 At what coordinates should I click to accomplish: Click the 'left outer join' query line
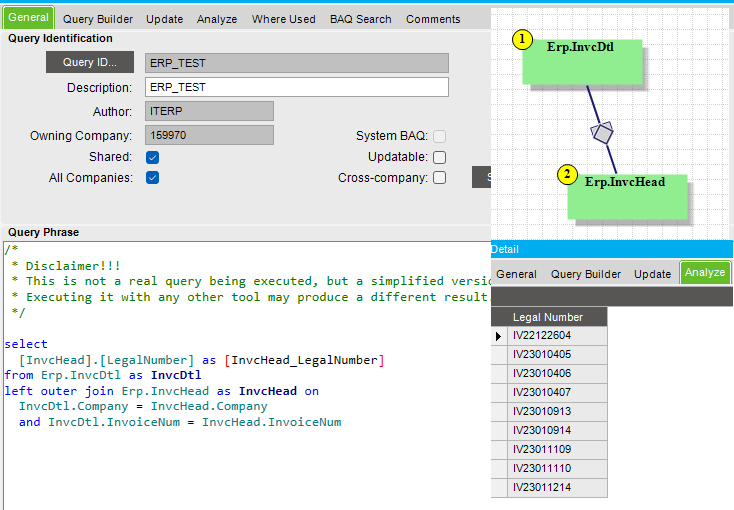click(x=161, y=391)
